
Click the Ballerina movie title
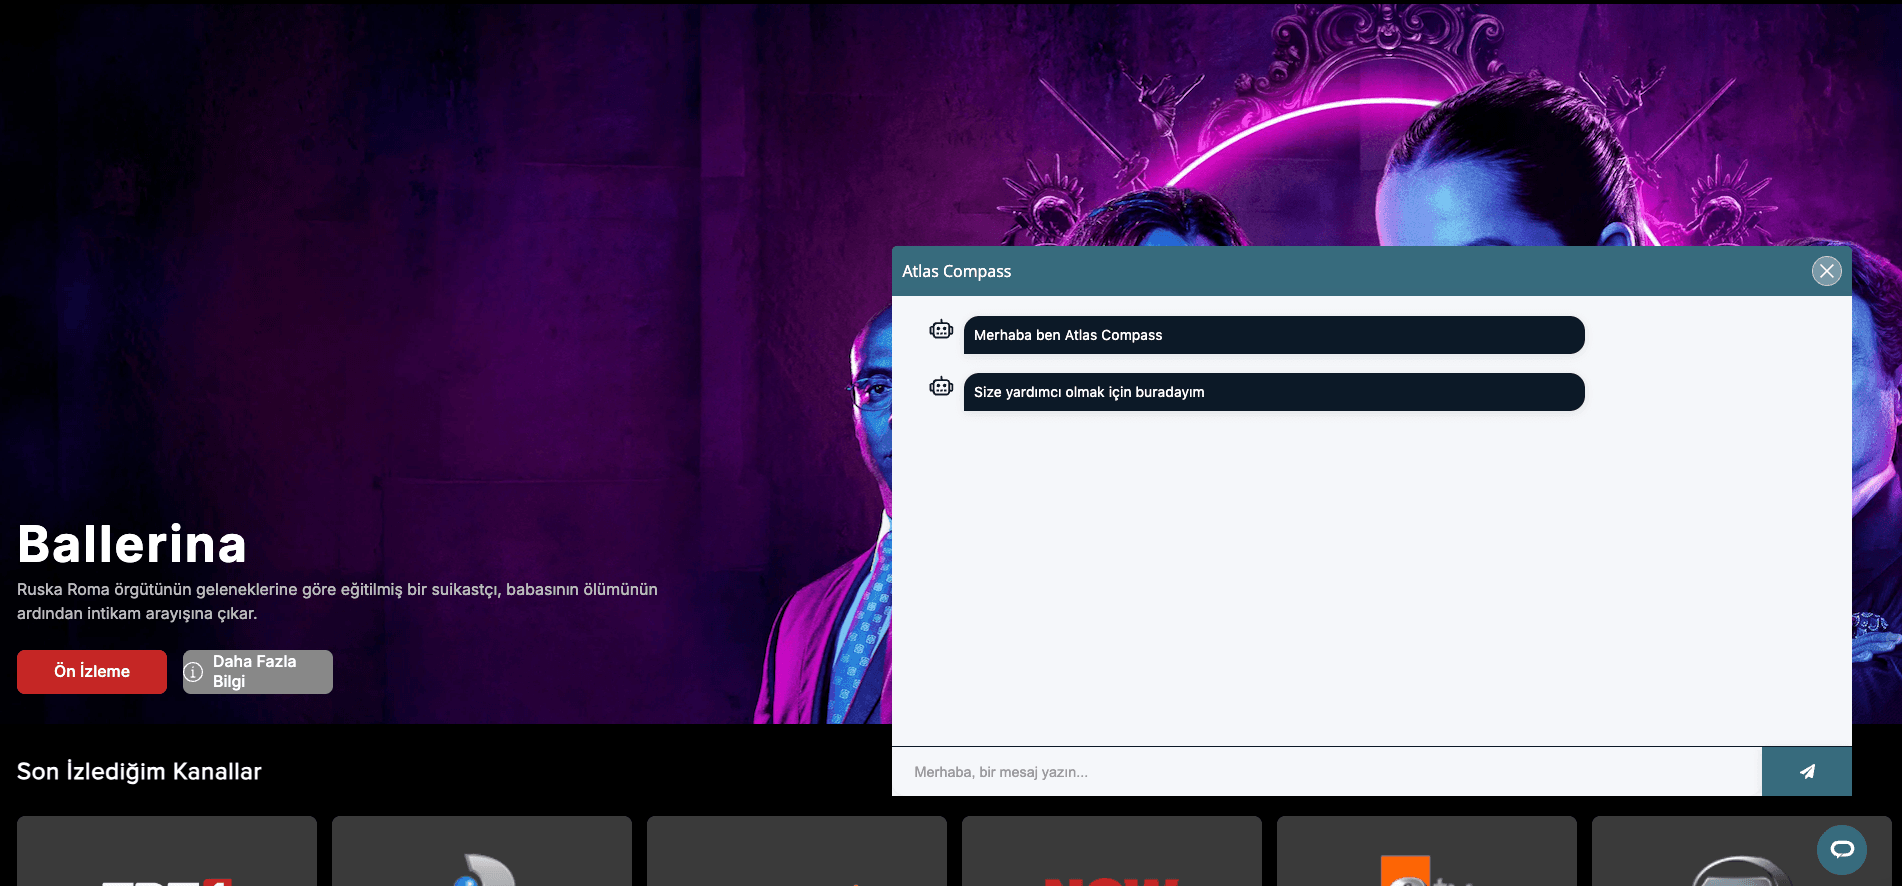(132, 545)
